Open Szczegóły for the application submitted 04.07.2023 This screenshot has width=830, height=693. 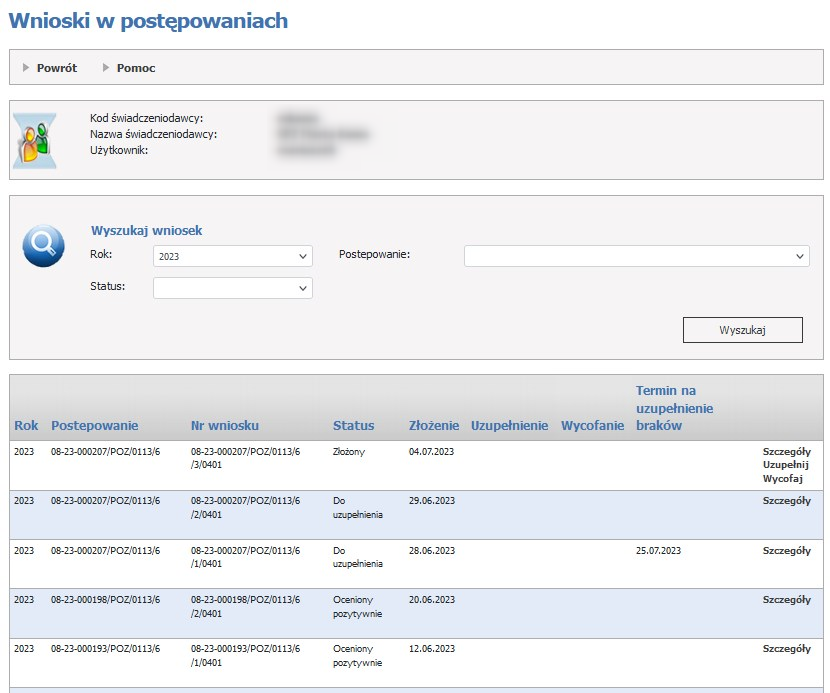[786, 452]
